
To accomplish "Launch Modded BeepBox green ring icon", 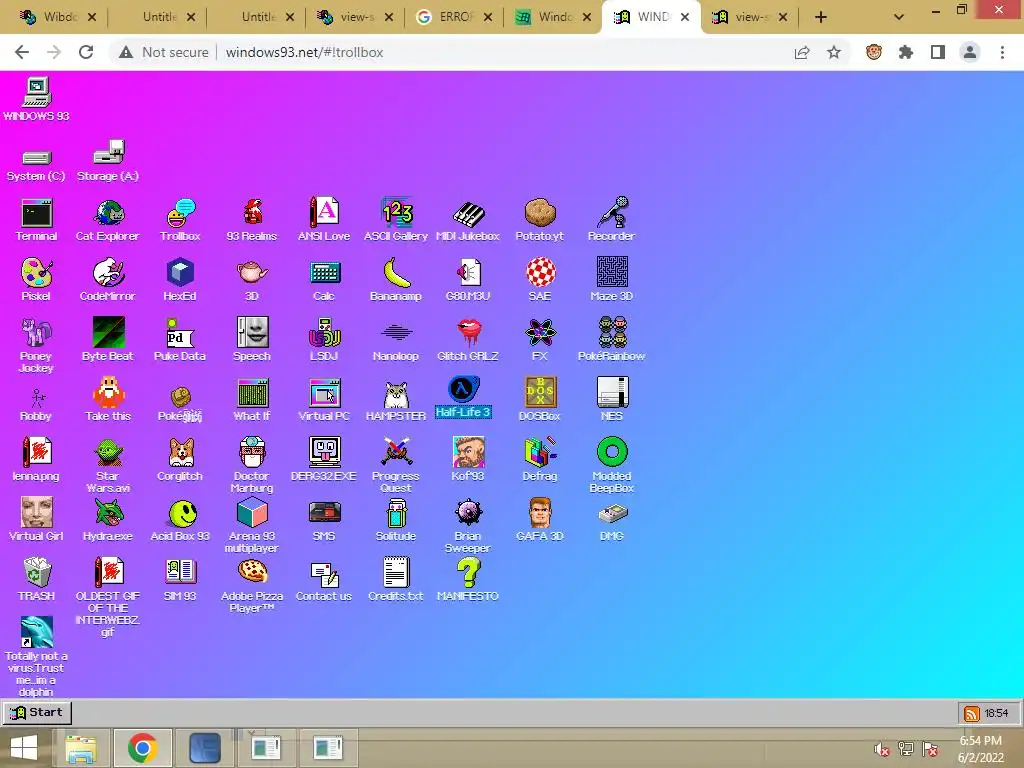I will click(612, 464).
